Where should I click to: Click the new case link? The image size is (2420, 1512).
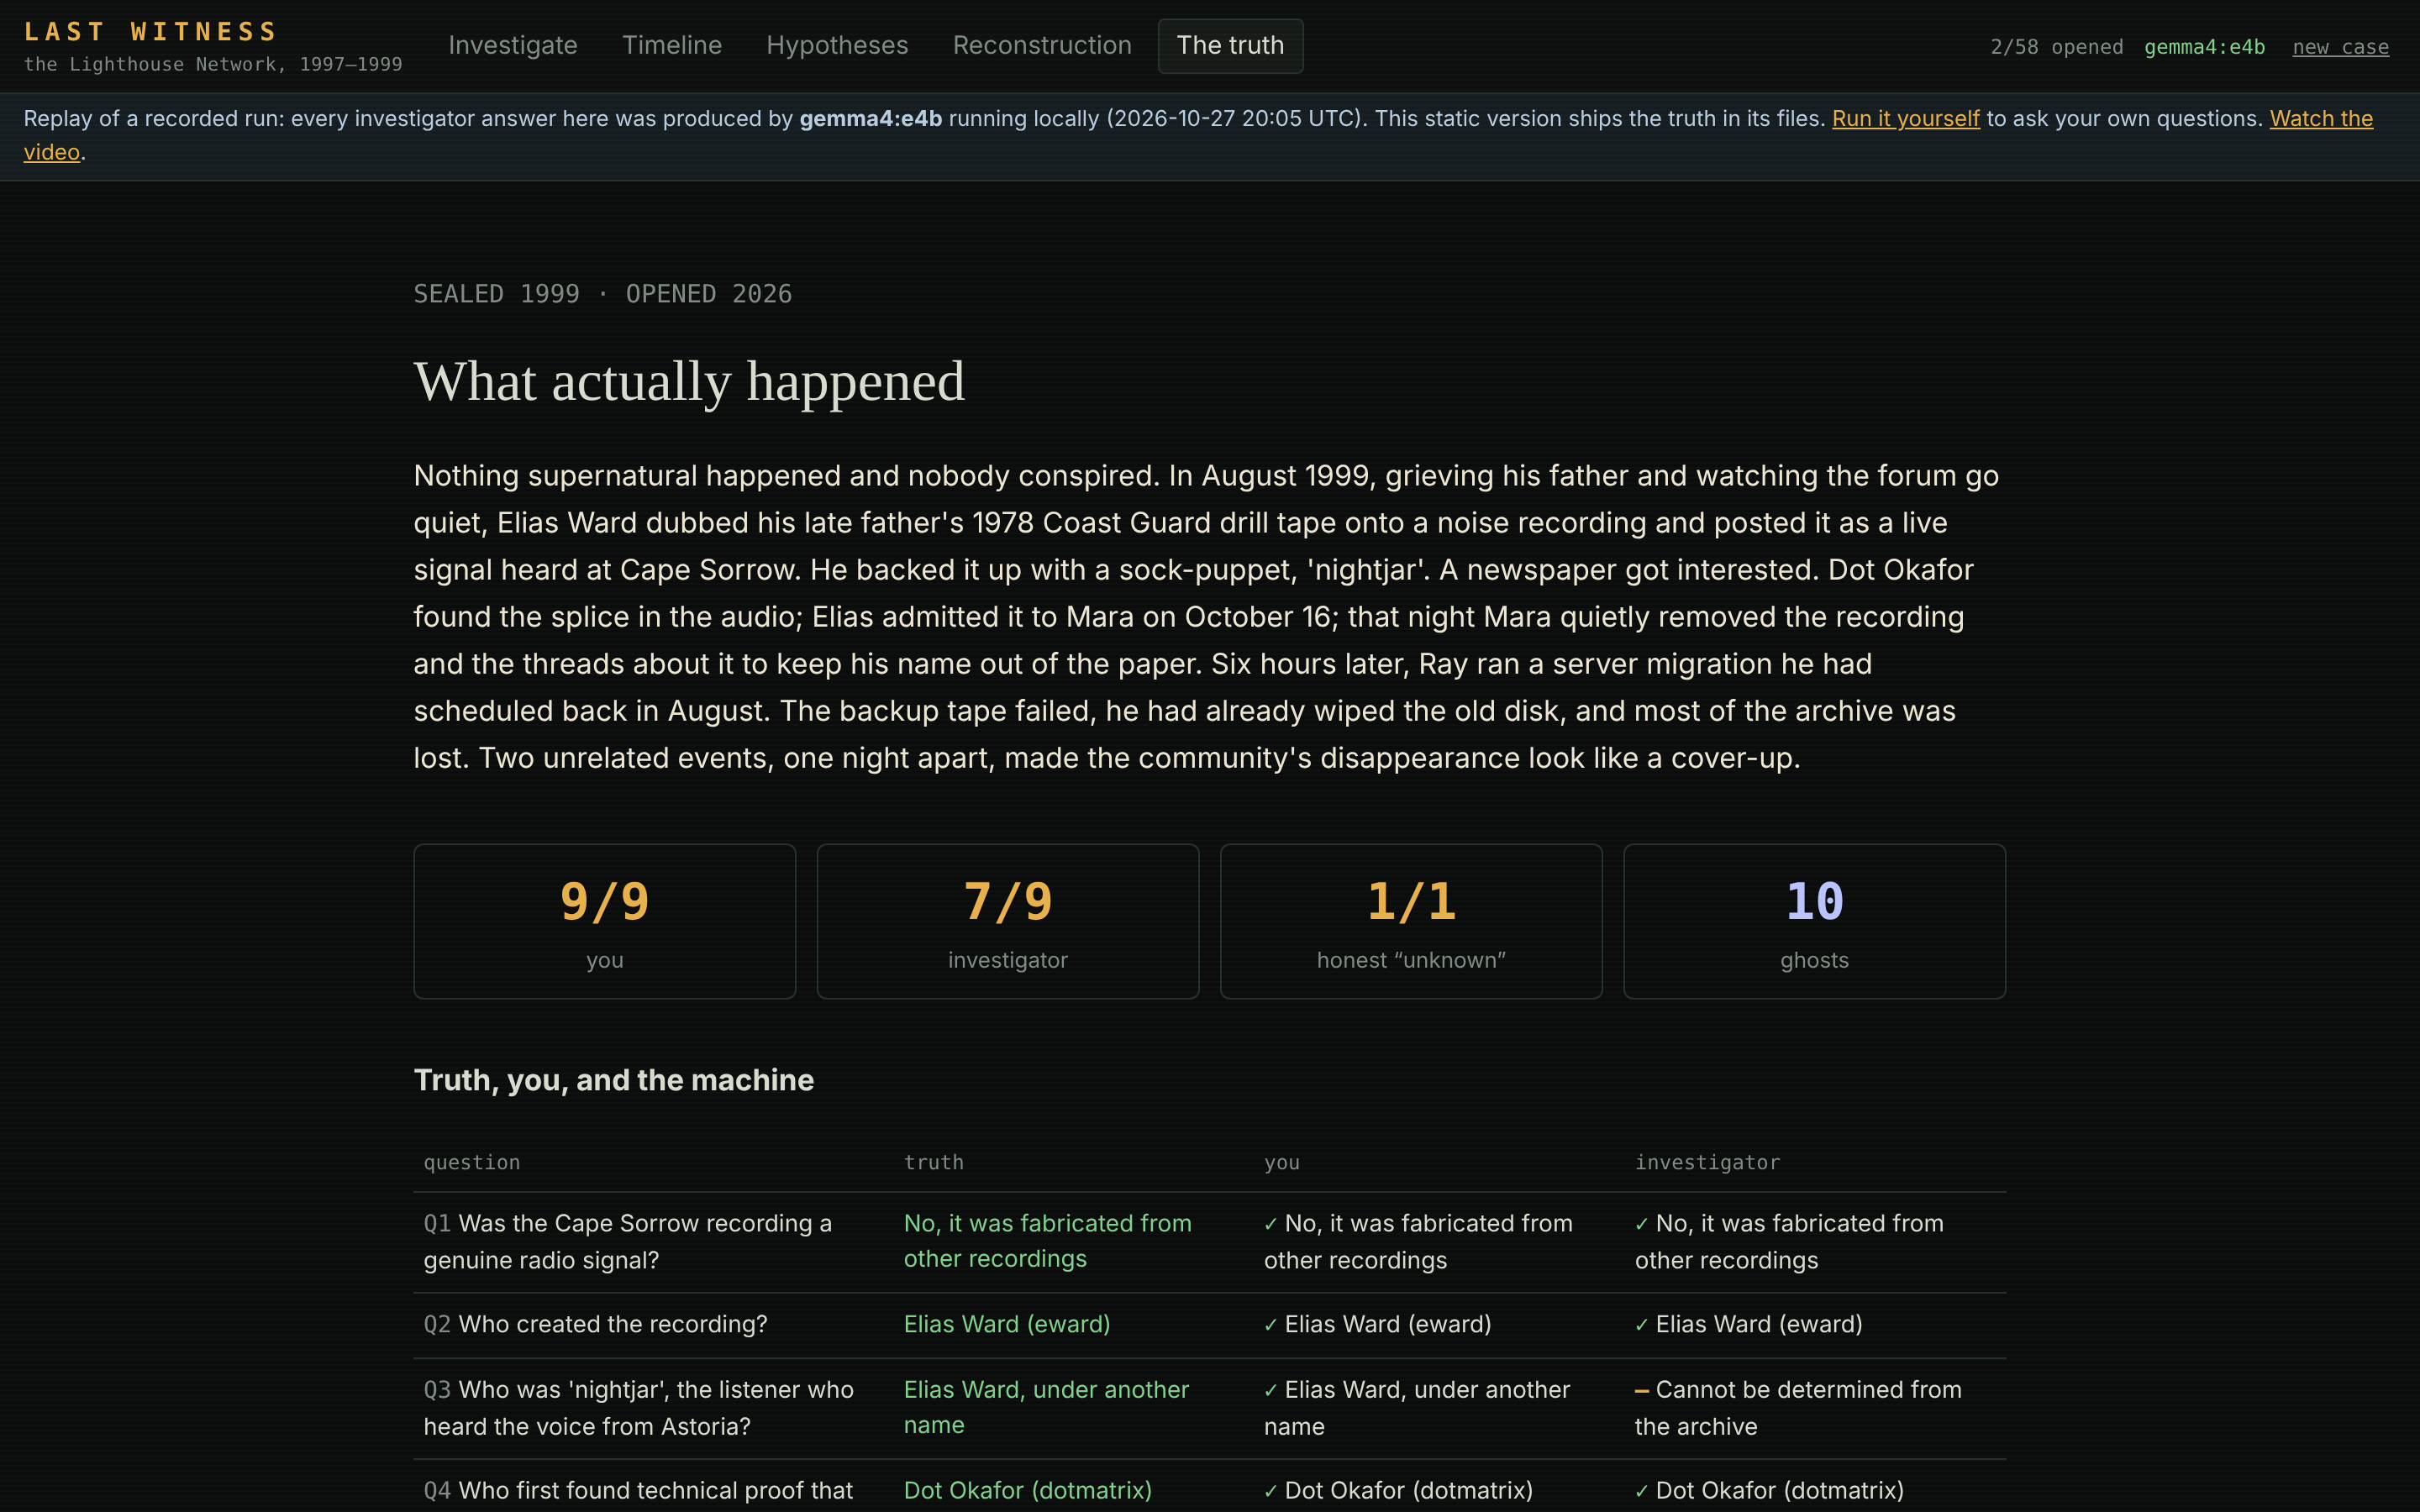[2340, 47]
